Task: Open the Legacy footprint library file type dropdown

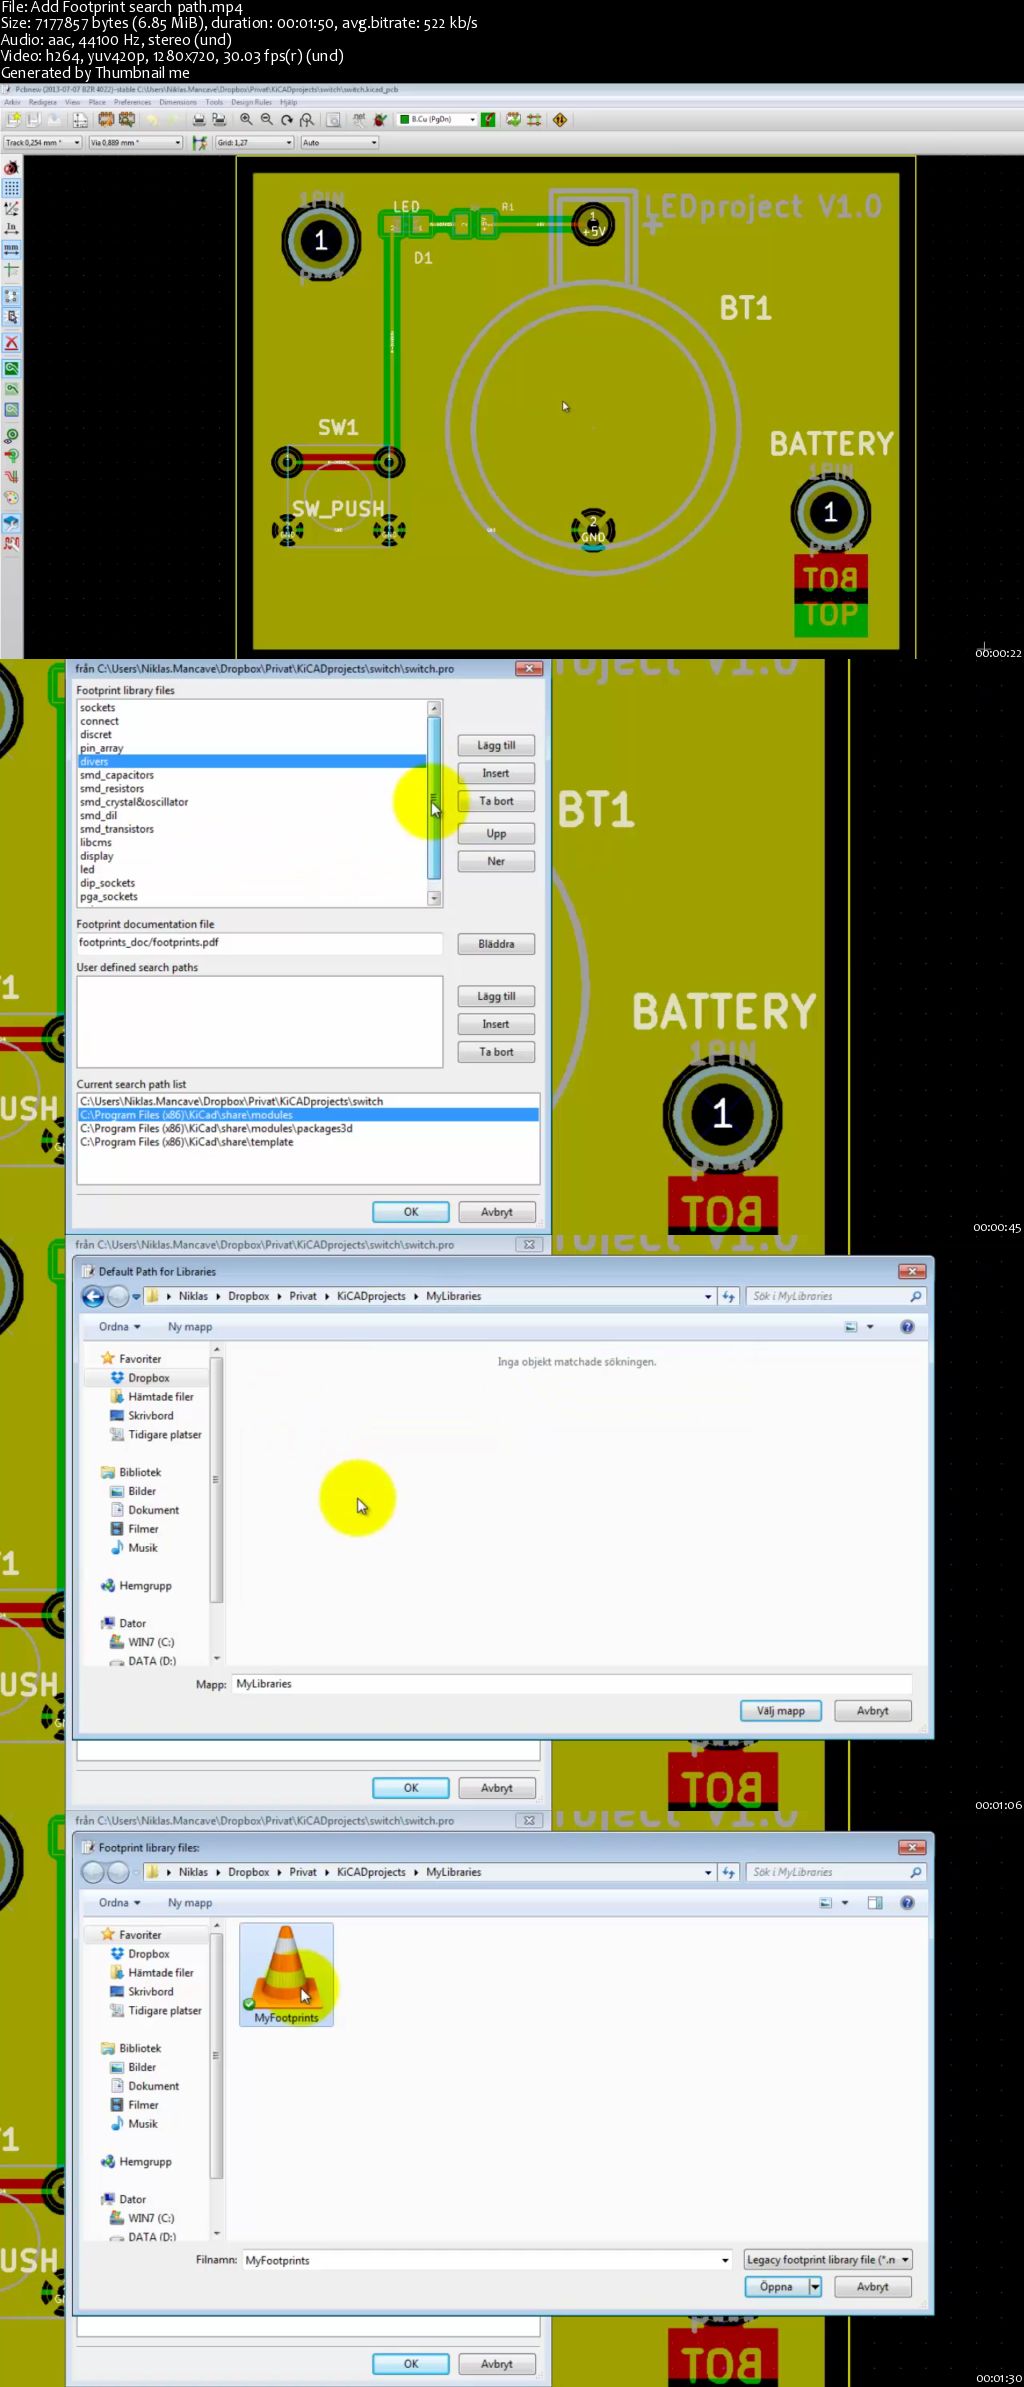Action: click(828, 2260)
